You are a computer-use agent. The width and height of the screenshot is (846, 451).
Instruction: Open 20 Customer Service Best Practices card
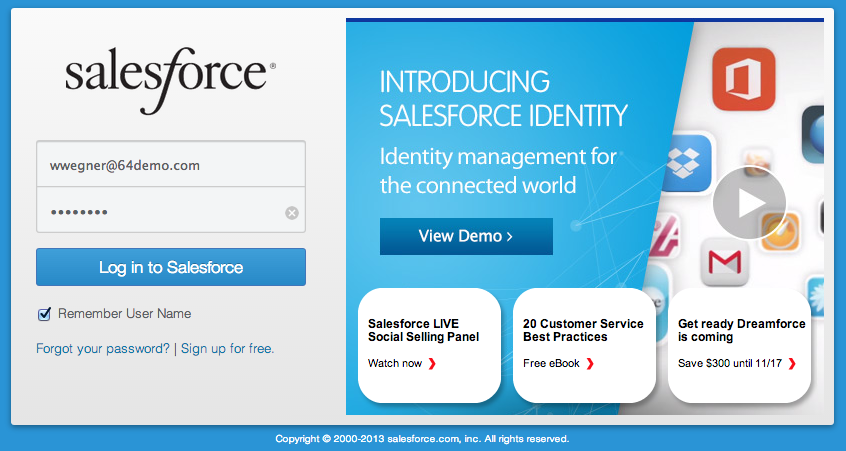pos(584,345)
